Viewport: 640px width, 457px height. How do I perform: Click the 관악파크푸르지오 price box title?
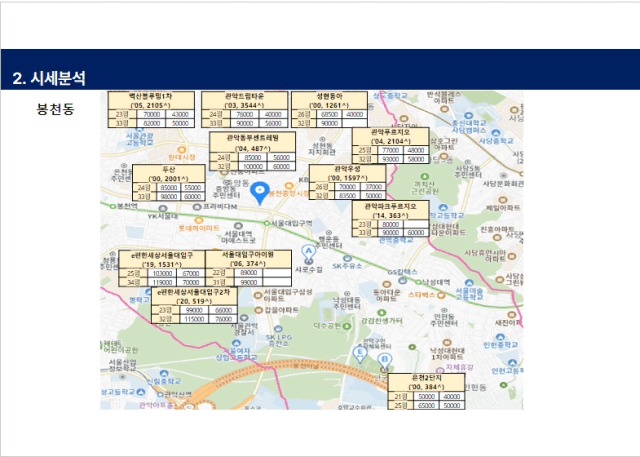click(390, 206)
